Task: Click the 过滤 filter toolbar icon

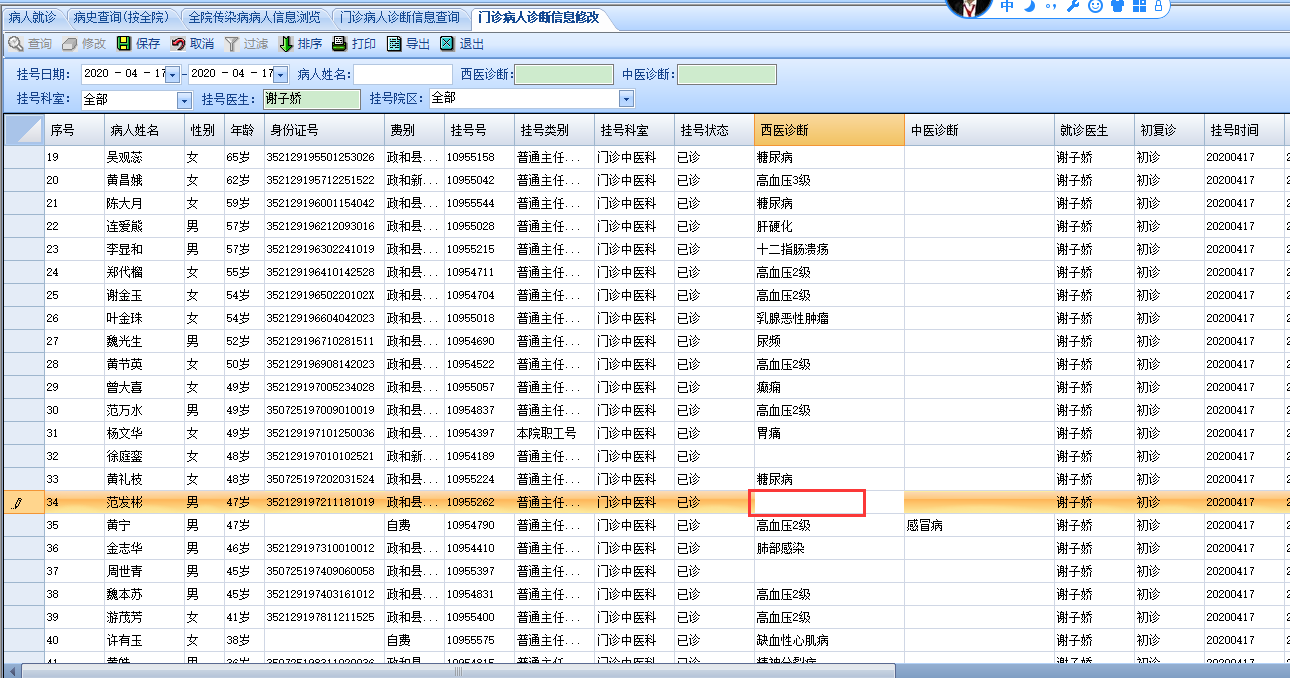Action: [232, 44]
